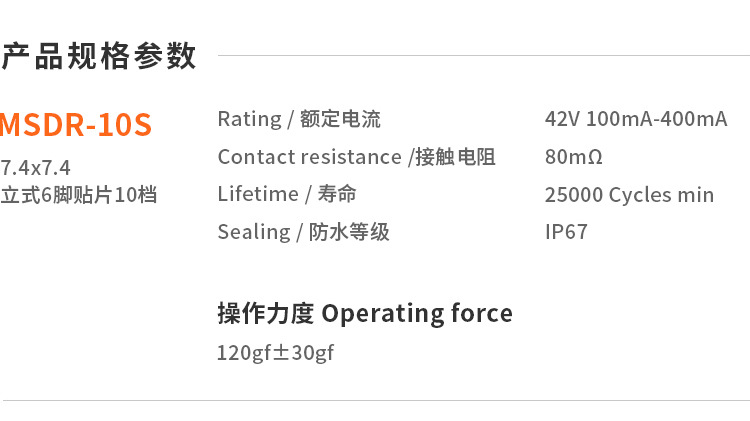
Task: Click the Sealing label
Action: click(253, 232)
